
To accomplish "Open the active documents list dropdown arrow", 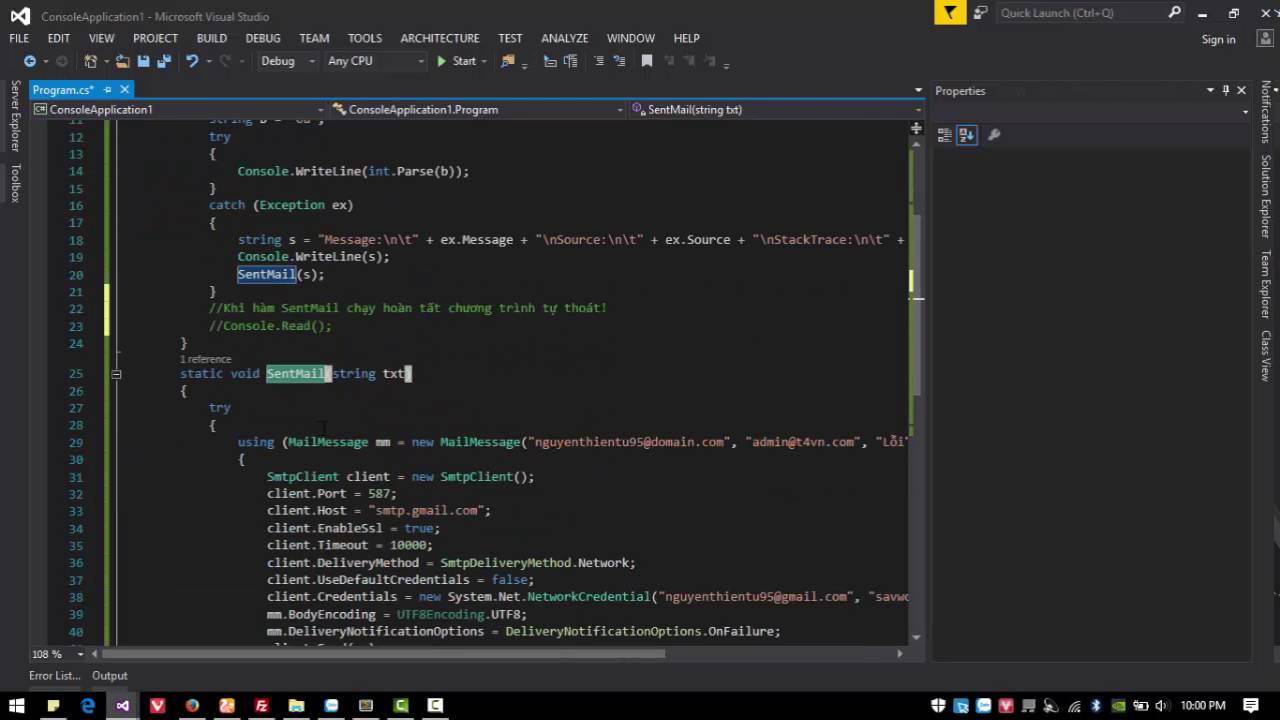I will click(x=918, y=90).
